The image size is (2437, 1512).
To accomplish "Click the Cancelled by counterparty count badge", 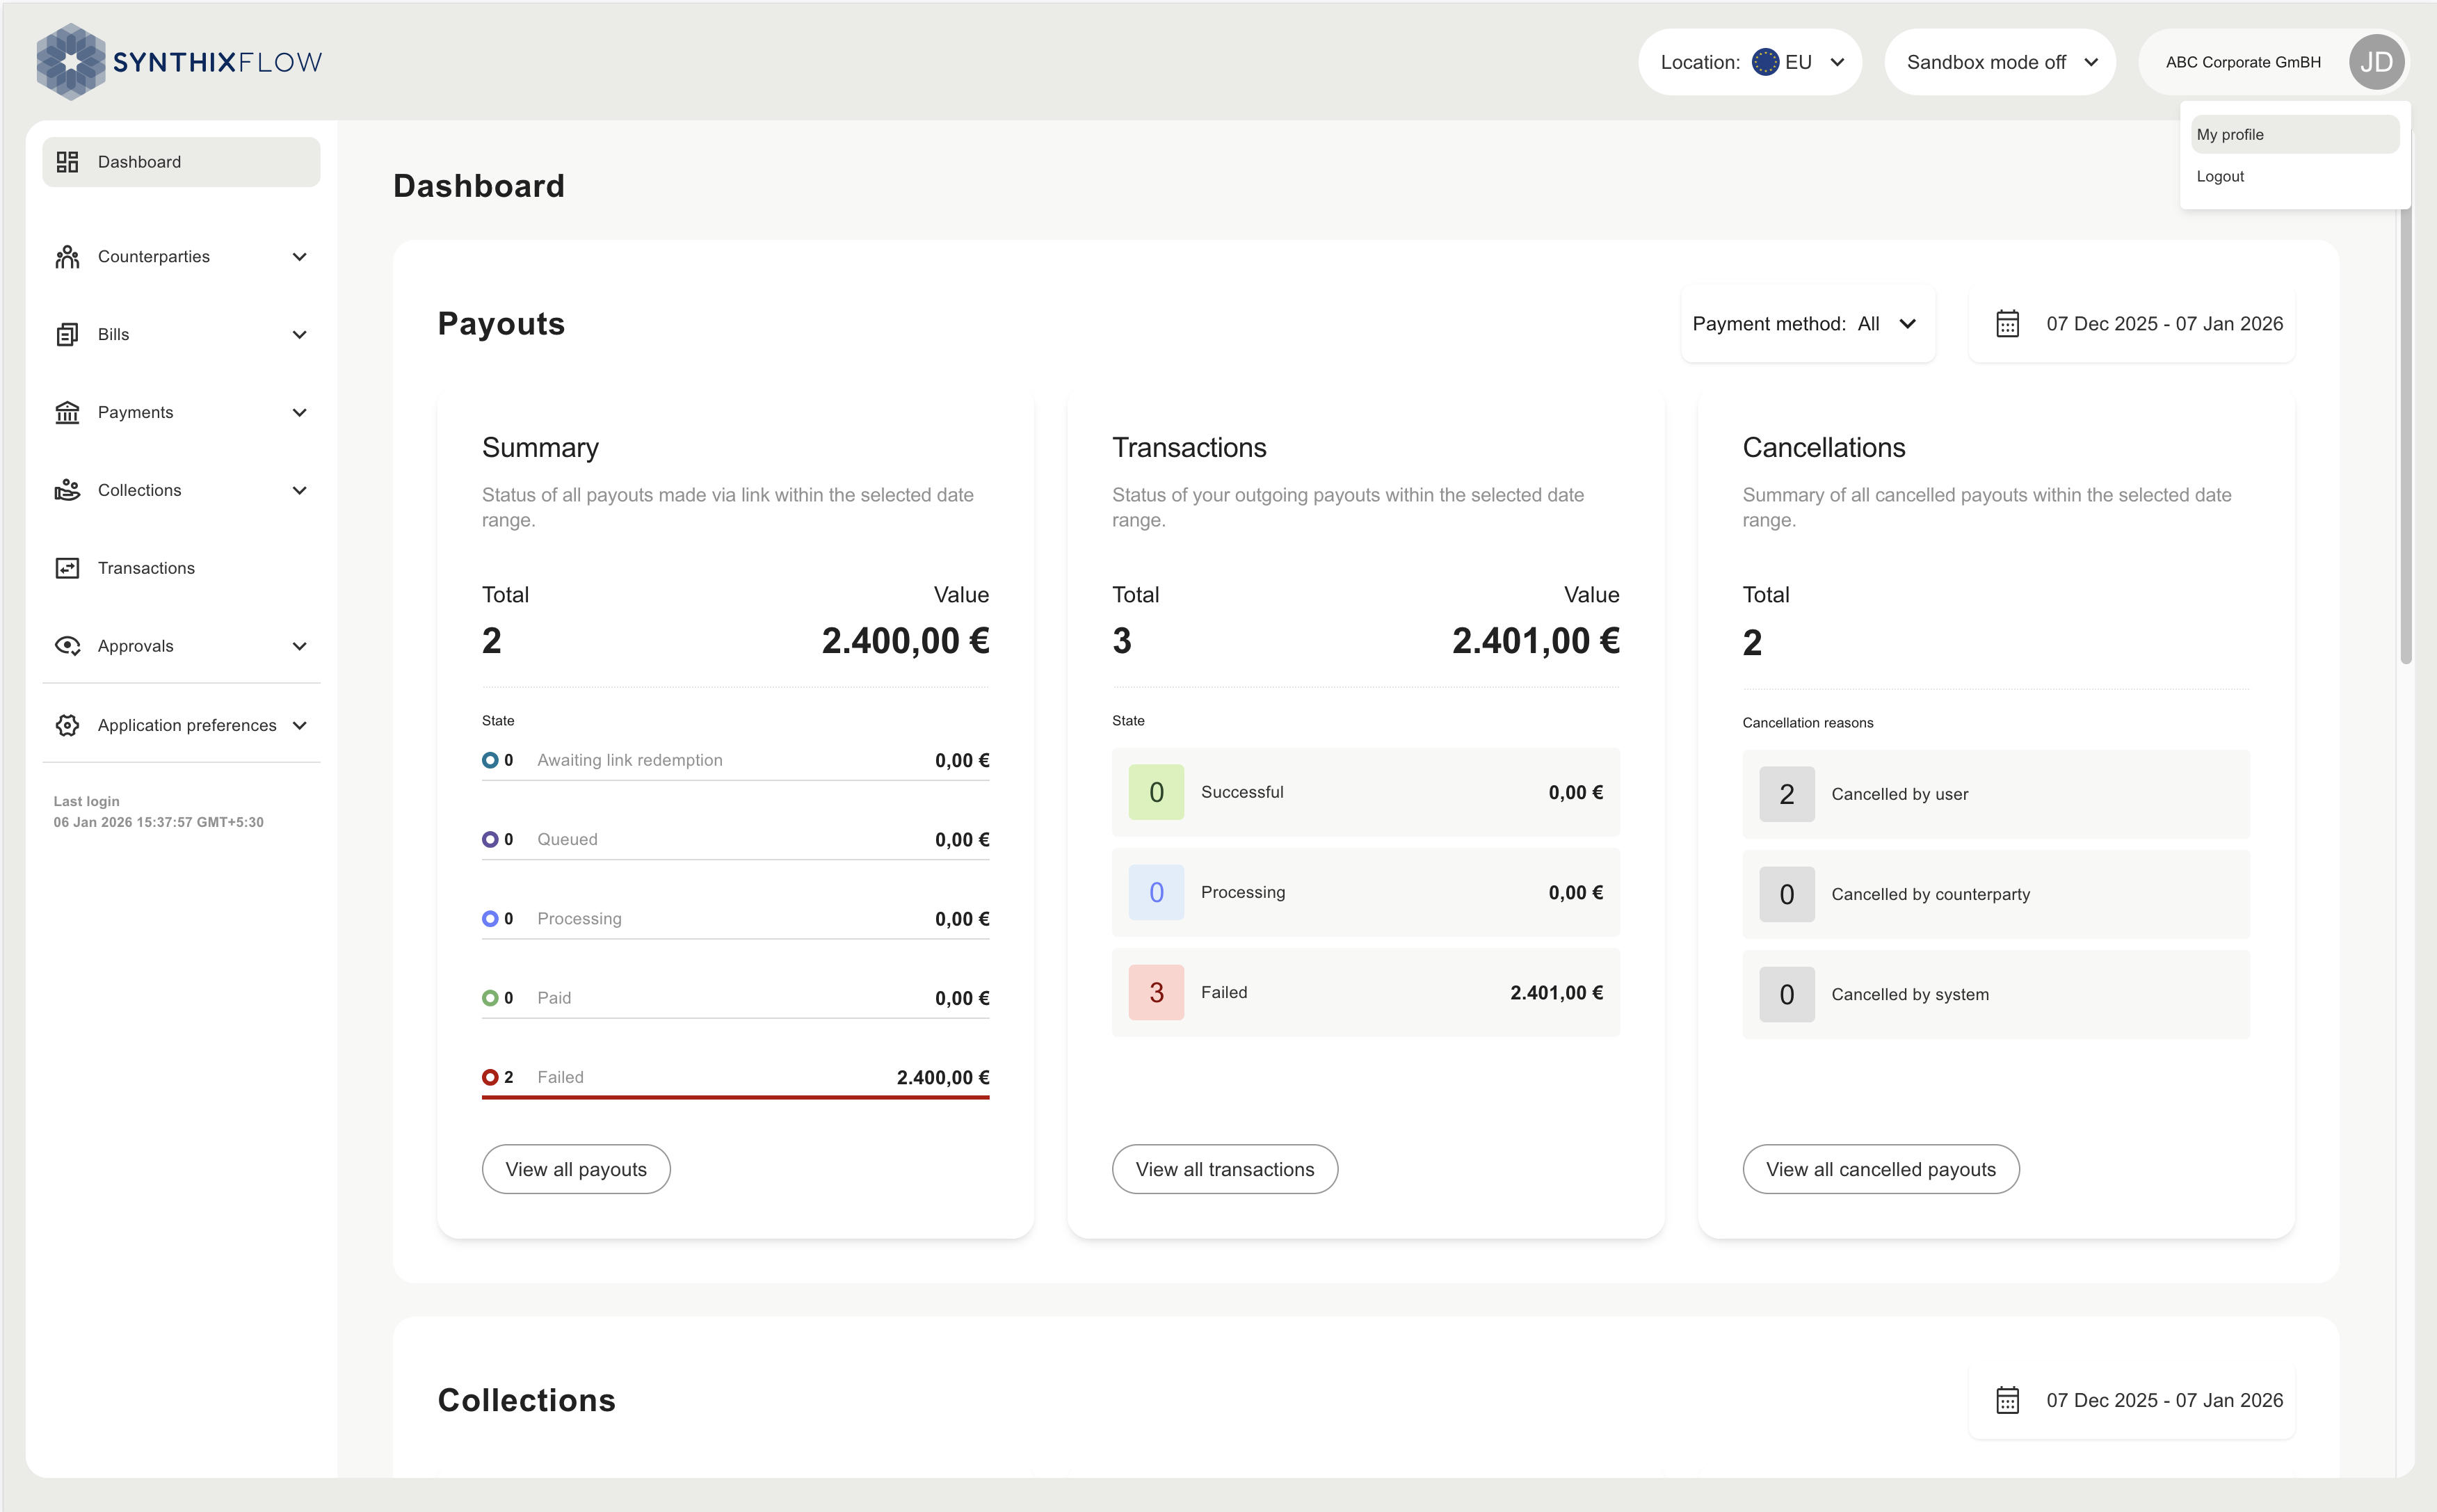I will pos(1786,894).
